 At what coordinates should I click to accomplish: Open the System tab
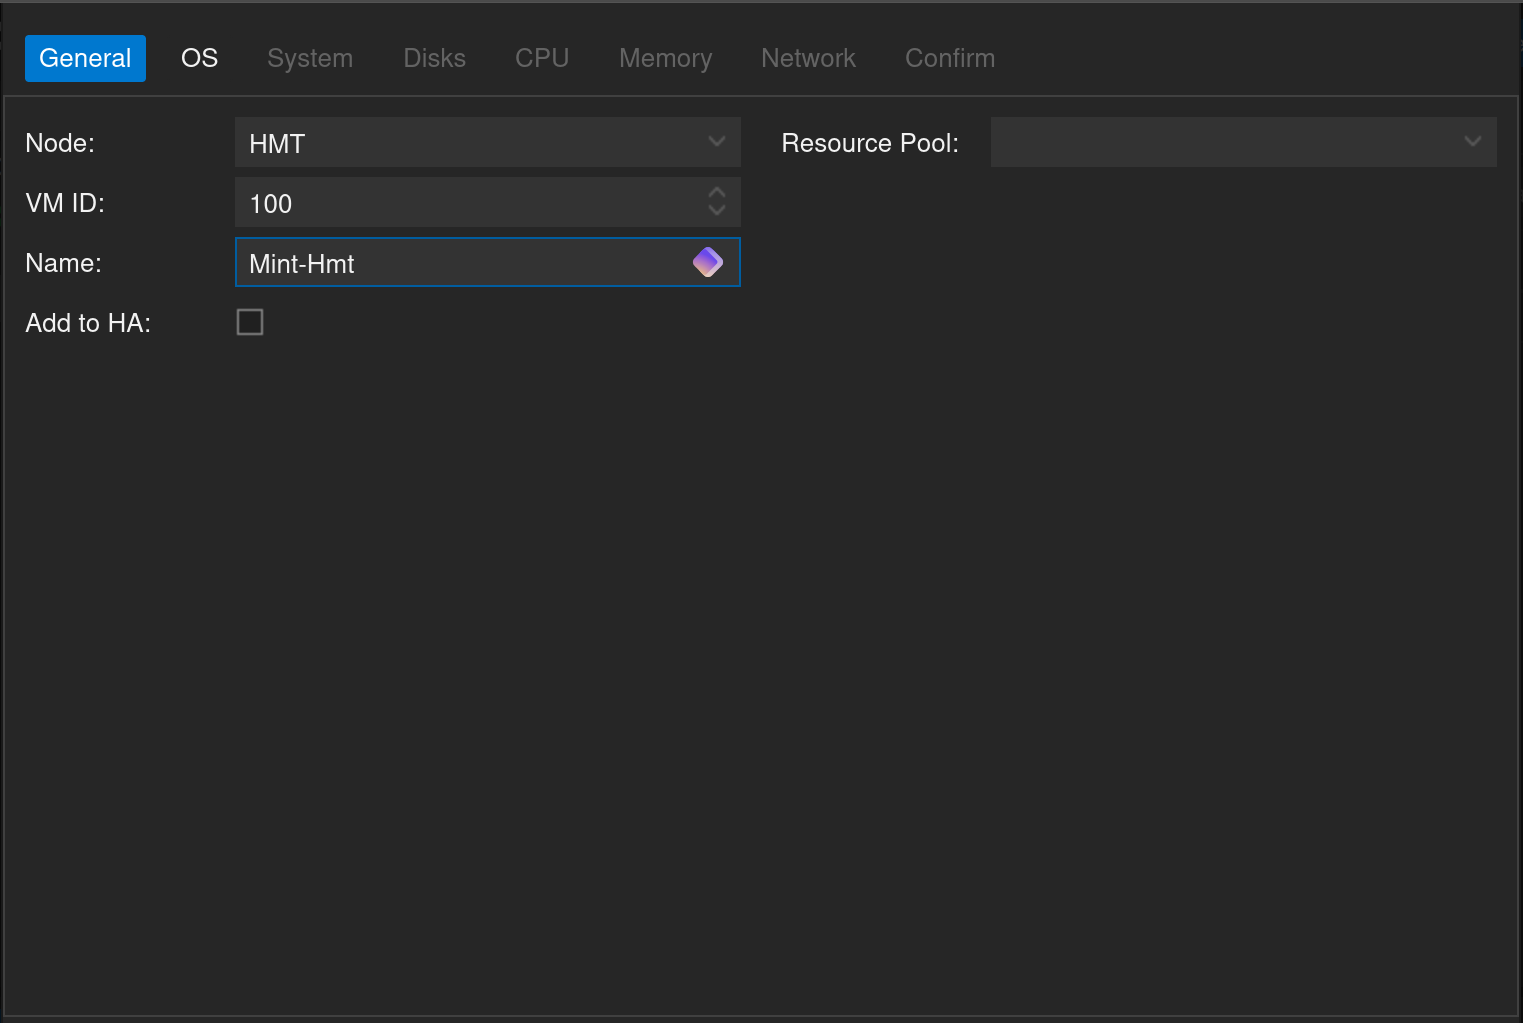point(310,58)
